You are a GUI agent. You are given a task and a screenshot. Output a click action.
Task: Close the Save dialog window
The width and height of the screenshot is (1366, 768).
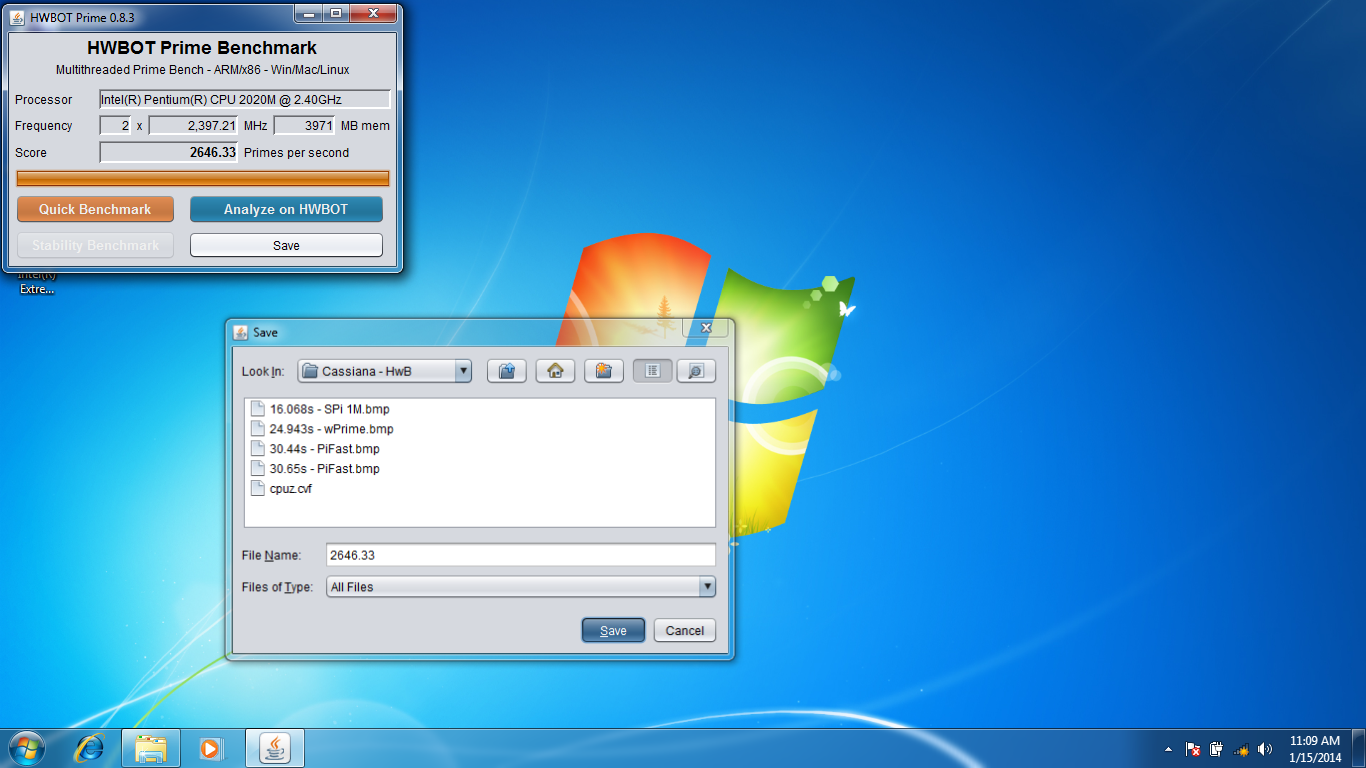coord(706,327)
